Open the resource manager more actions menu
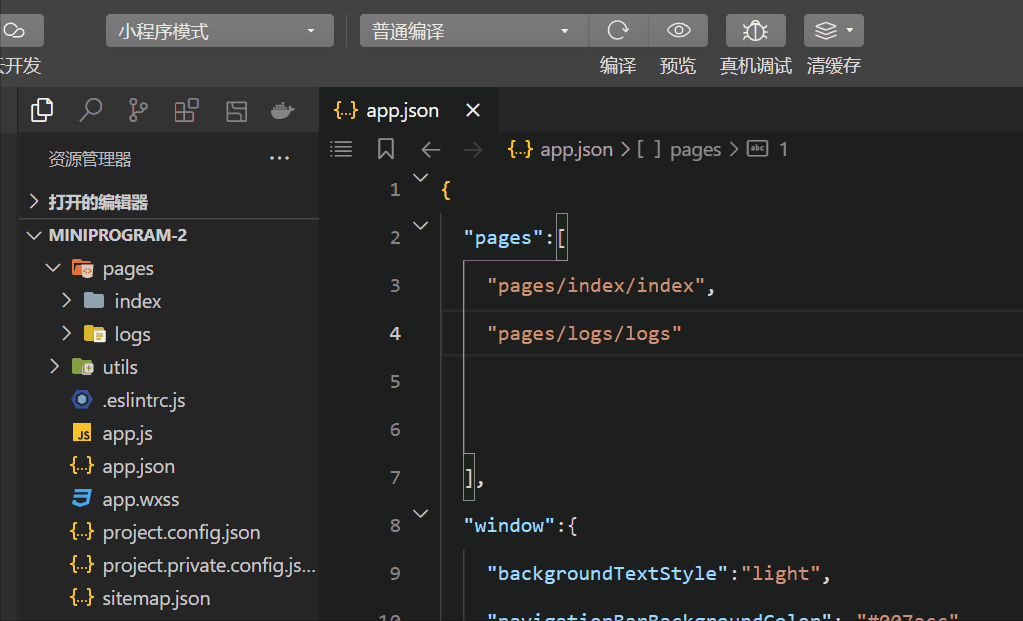Image resolution: width=1023 pixels, height=621 pixels. [279, 158]
